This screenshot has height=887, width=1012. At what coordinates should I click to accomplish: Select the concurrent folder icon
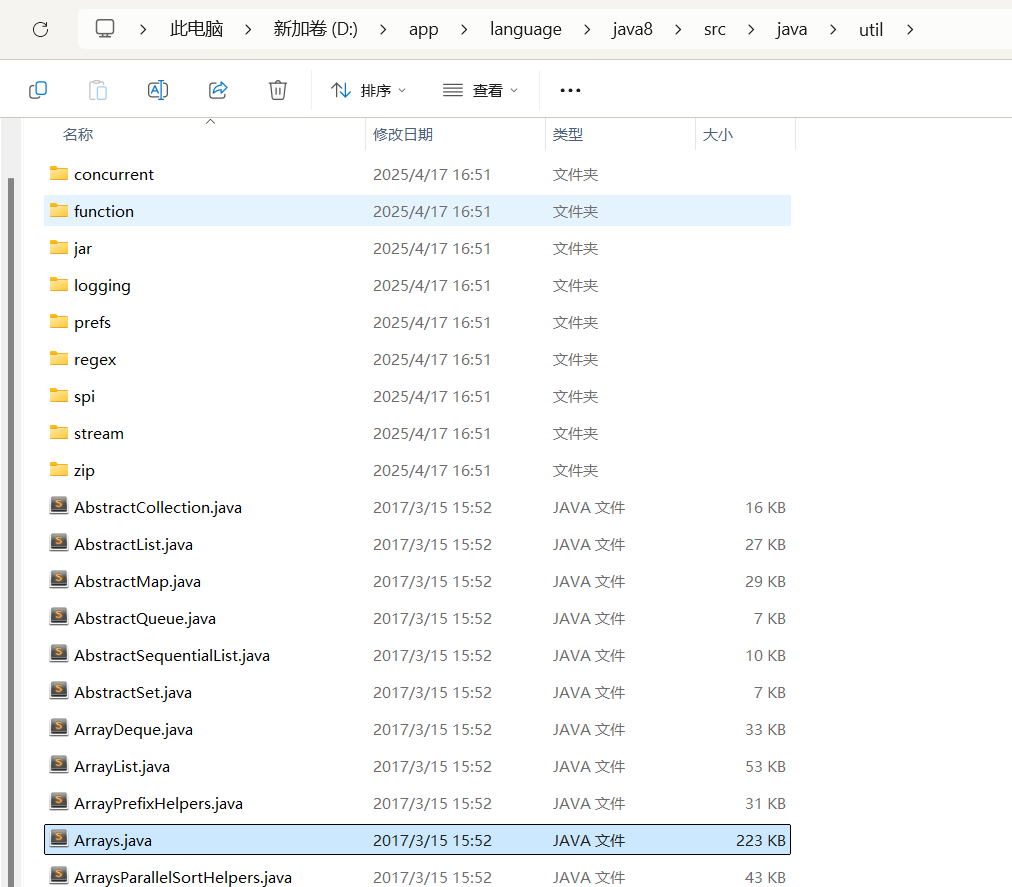click(59, 173)
